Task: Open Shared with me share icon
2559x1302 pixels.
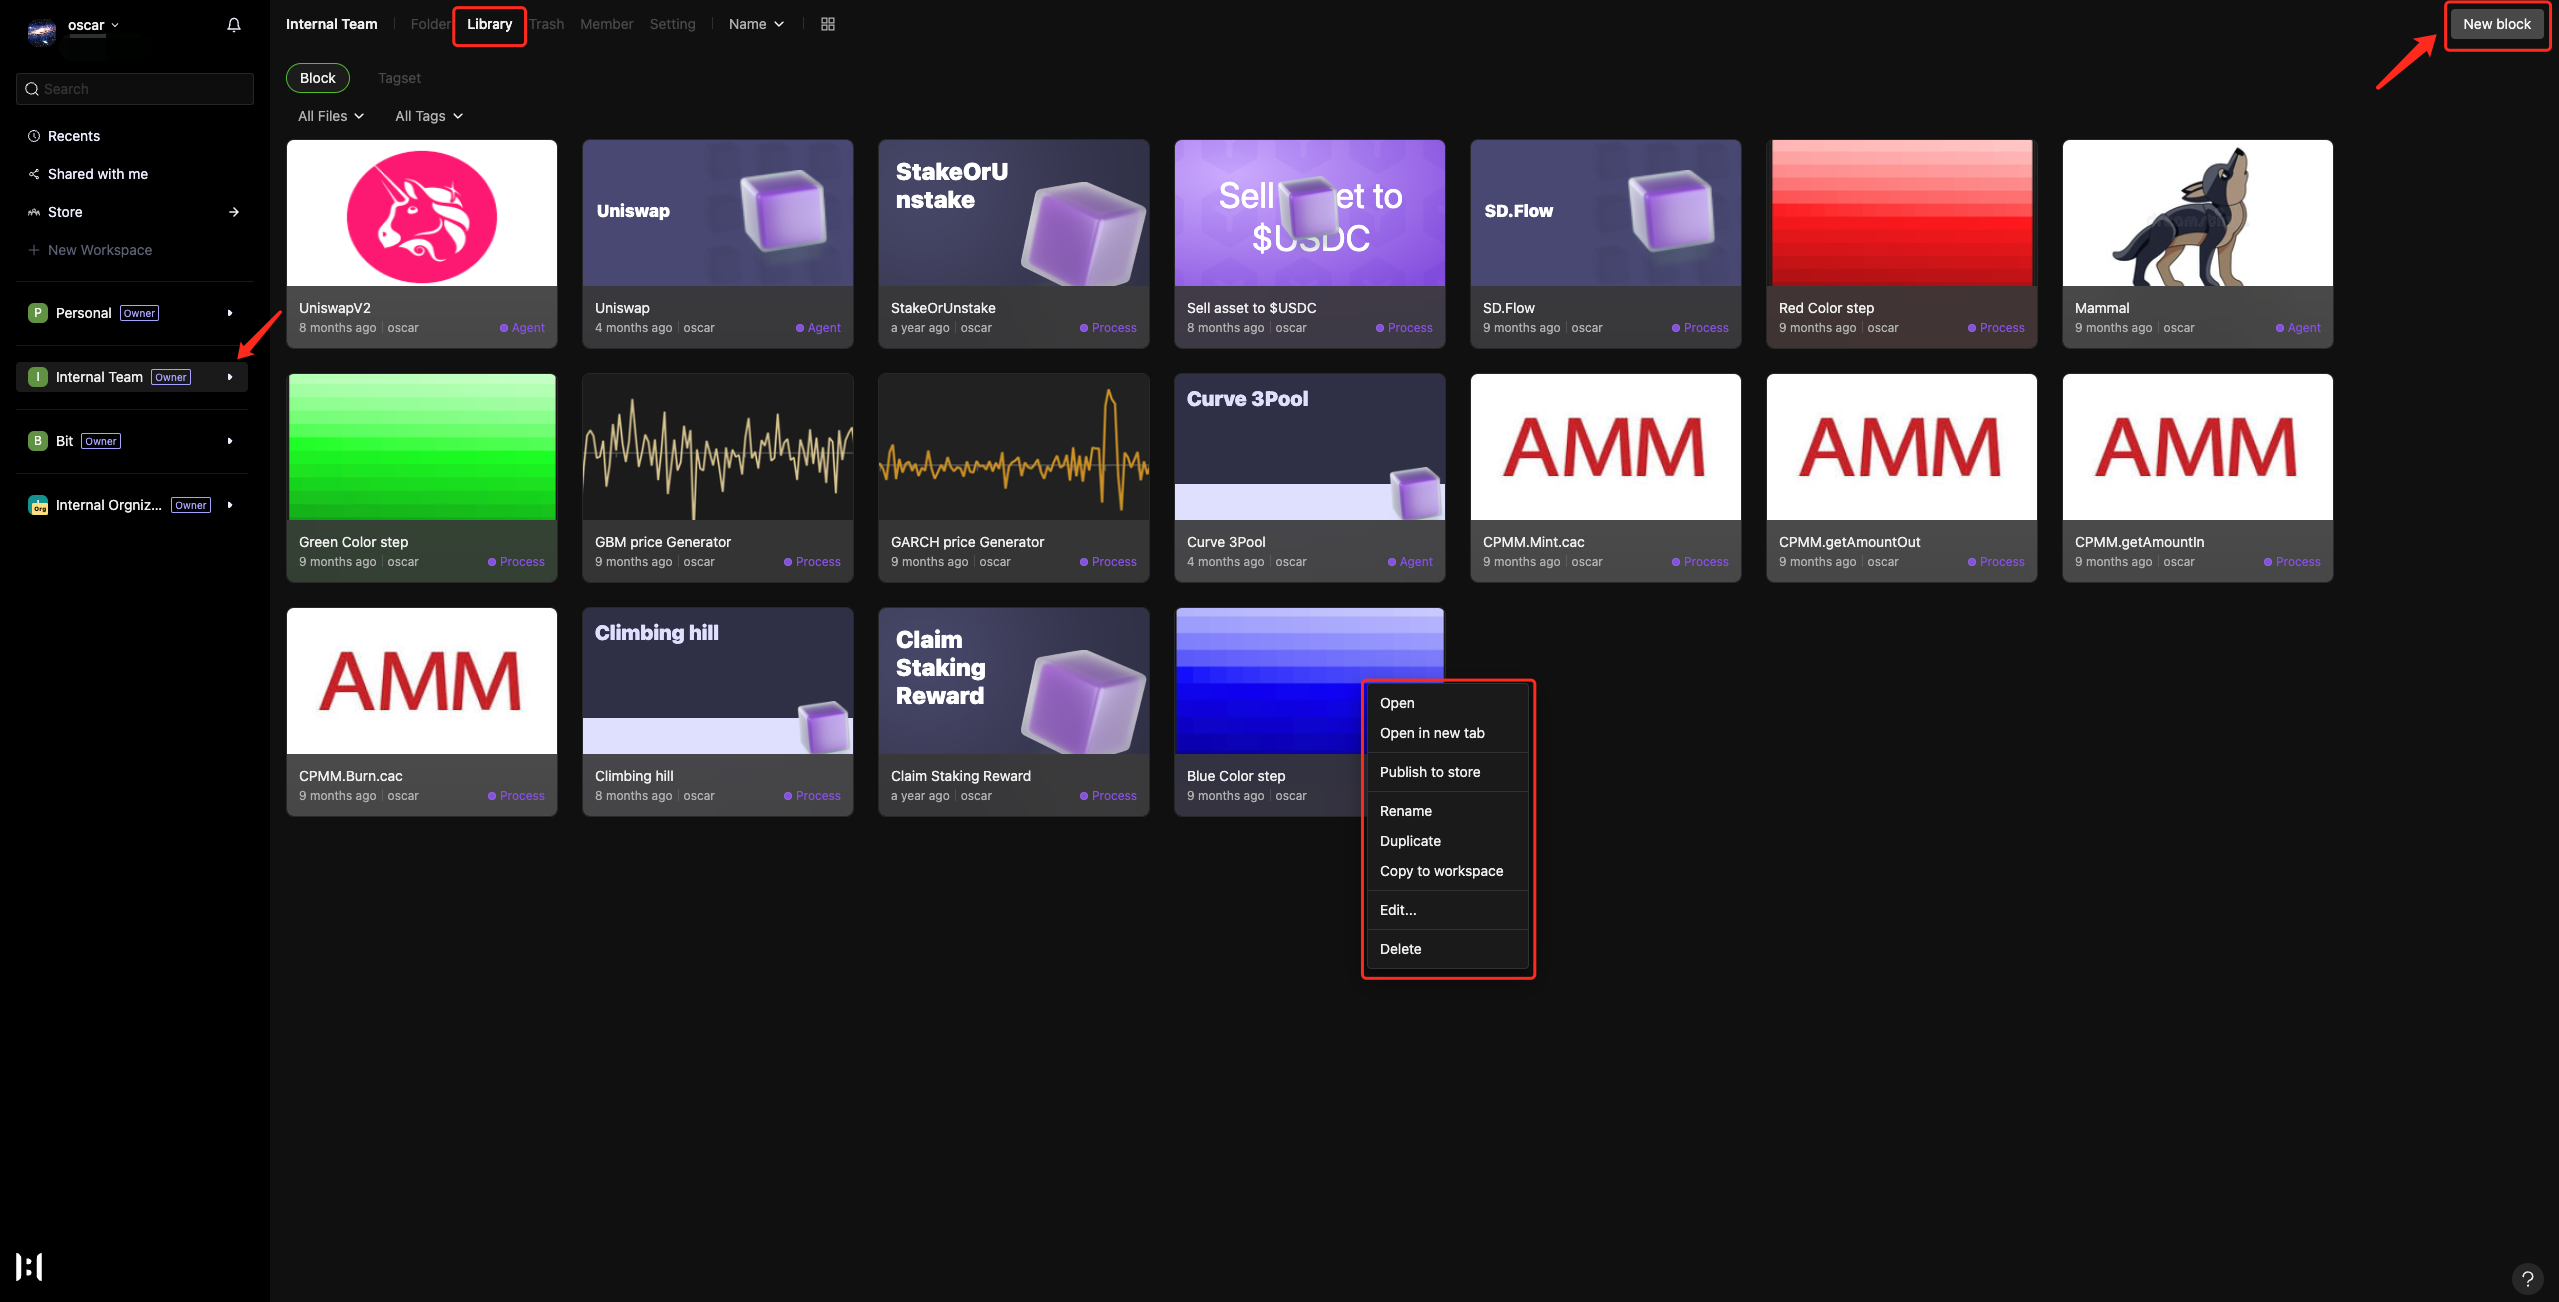Action: [34, 174]
